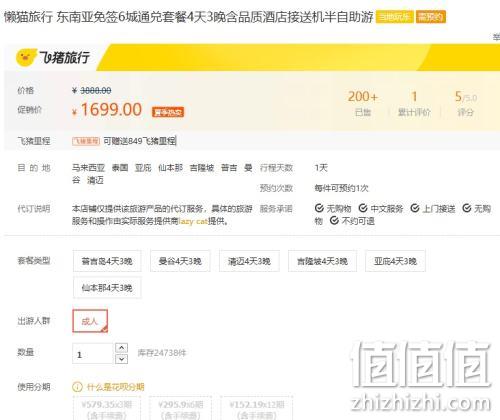
Task: Click the info icon beside 什么是花呗分期
Action: tap(77, 387)
